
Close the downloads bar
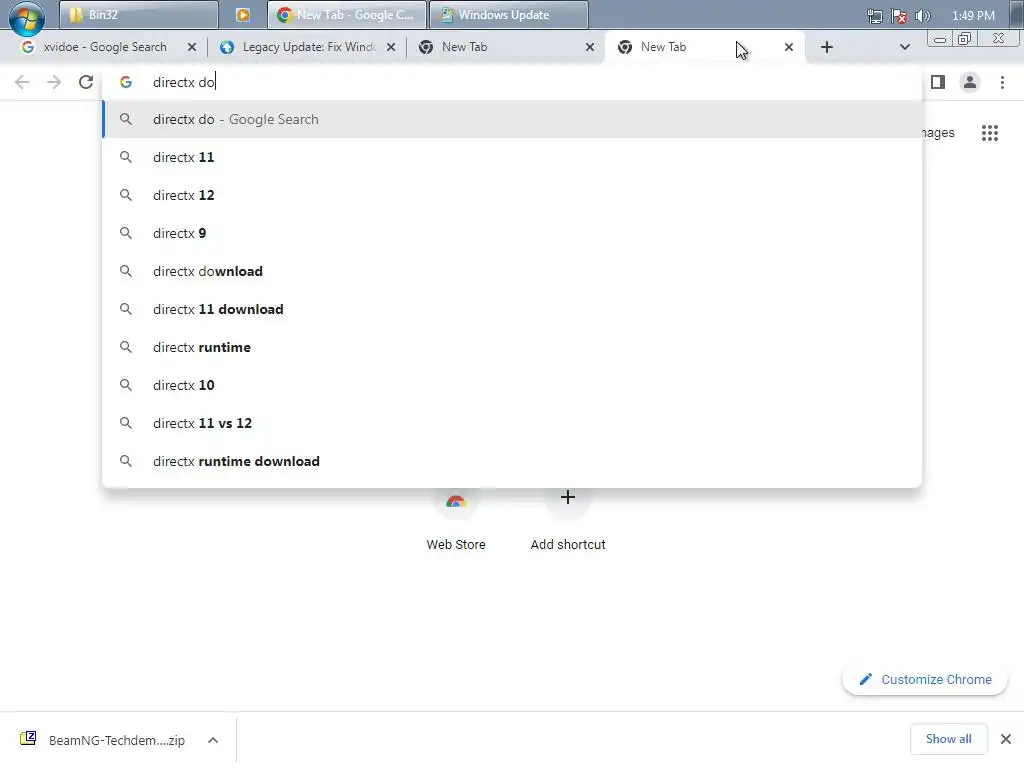[1006, 739]
